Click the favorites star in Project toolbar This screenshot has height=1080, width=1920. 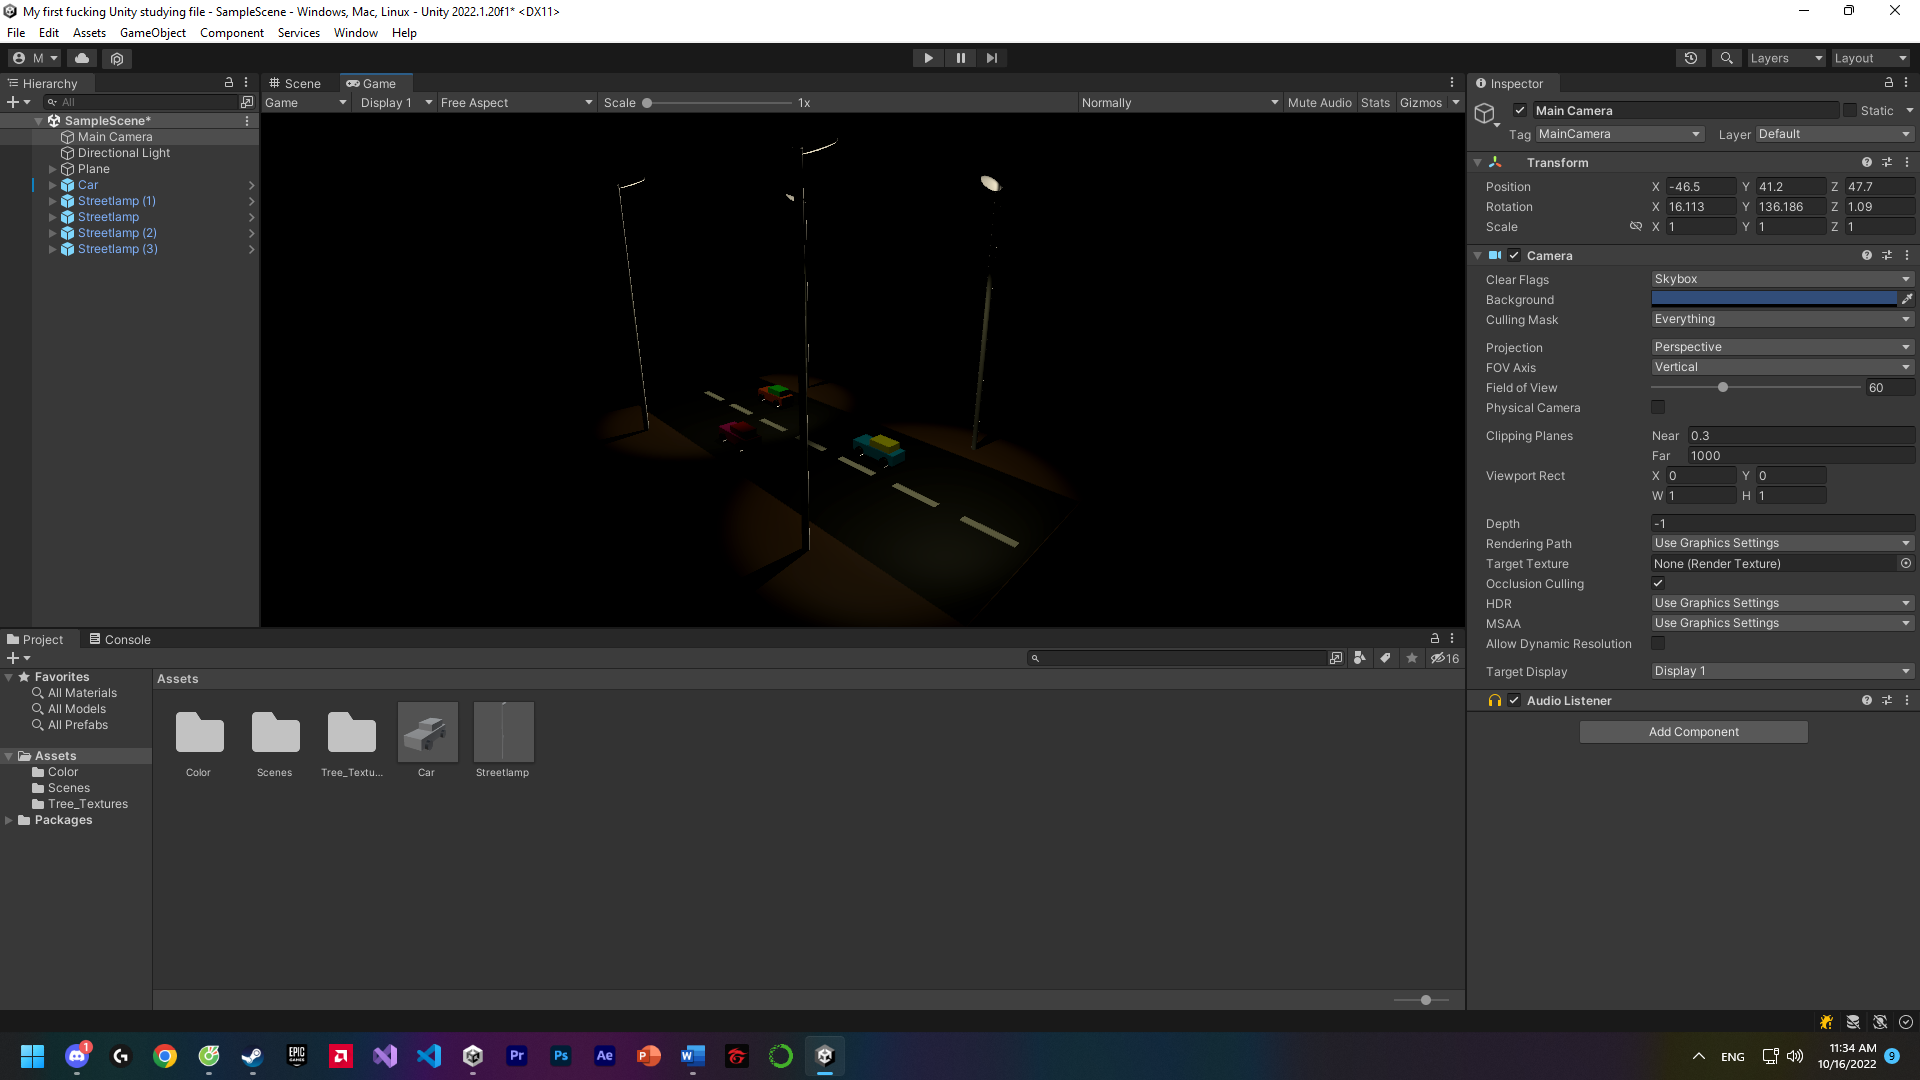(1412, 658)
